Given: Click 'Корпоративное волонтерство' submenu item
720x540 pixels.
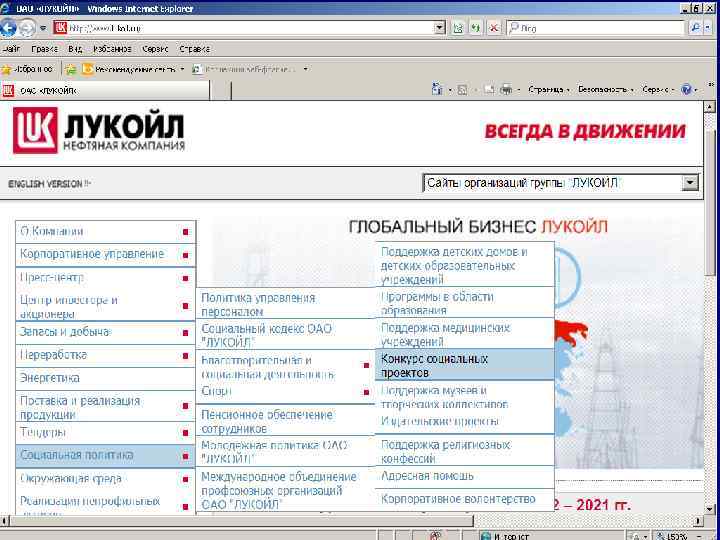Looking at the screenshot, I should click(465, 500).
